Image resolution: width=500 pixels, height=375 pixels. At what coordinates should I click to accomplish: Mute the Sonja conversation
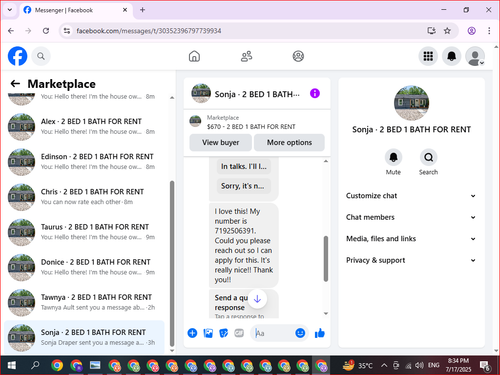393,157
